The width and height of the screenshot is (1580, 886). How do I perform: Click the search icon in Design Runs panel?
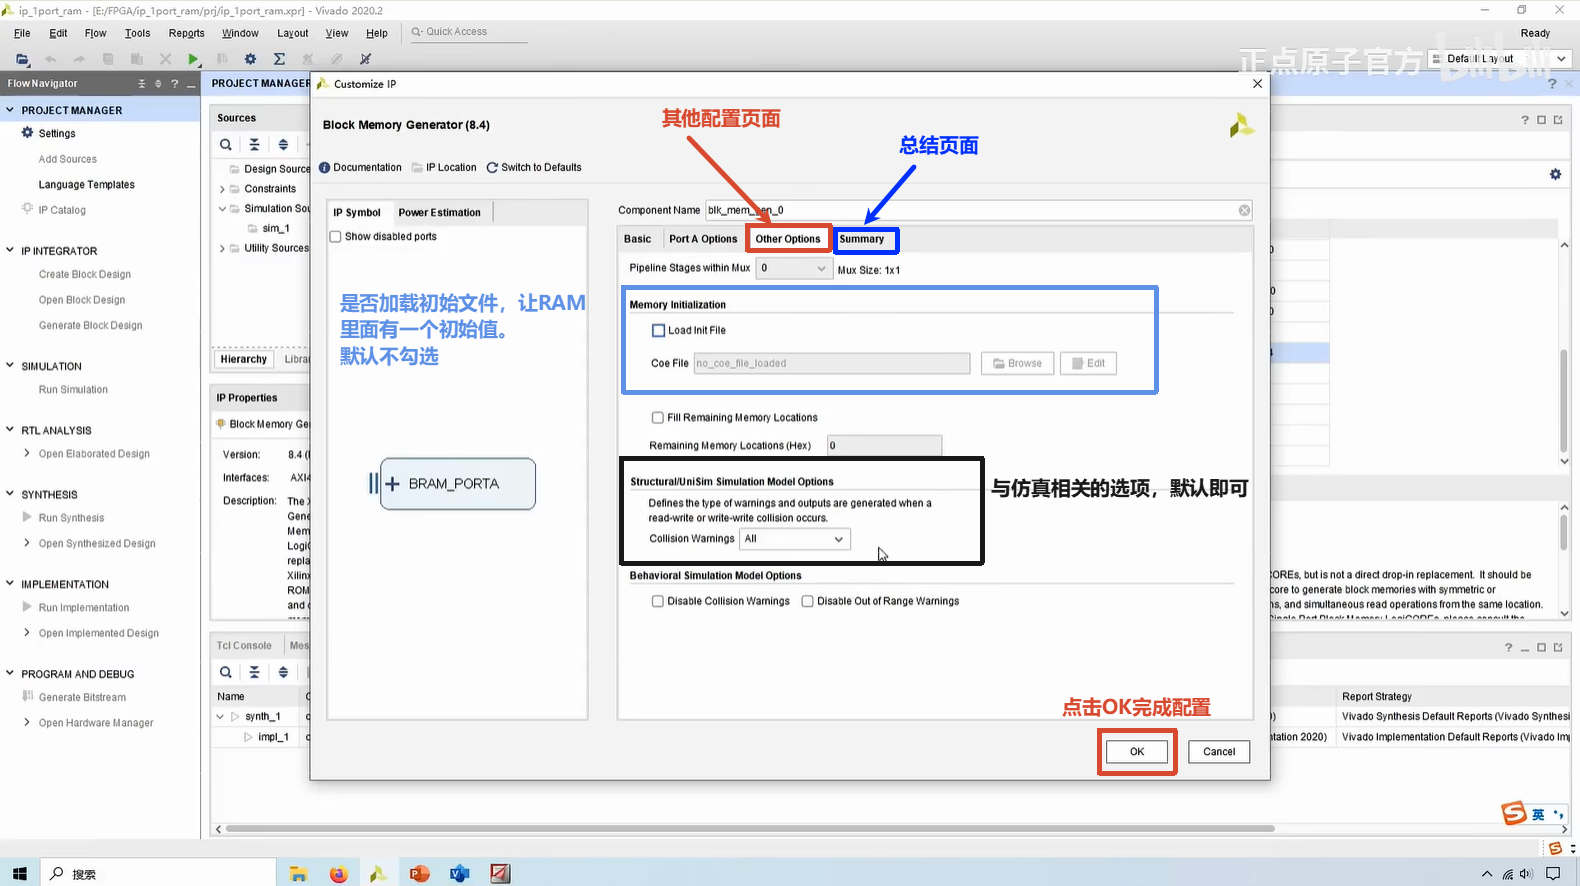[x=226, y=672]
